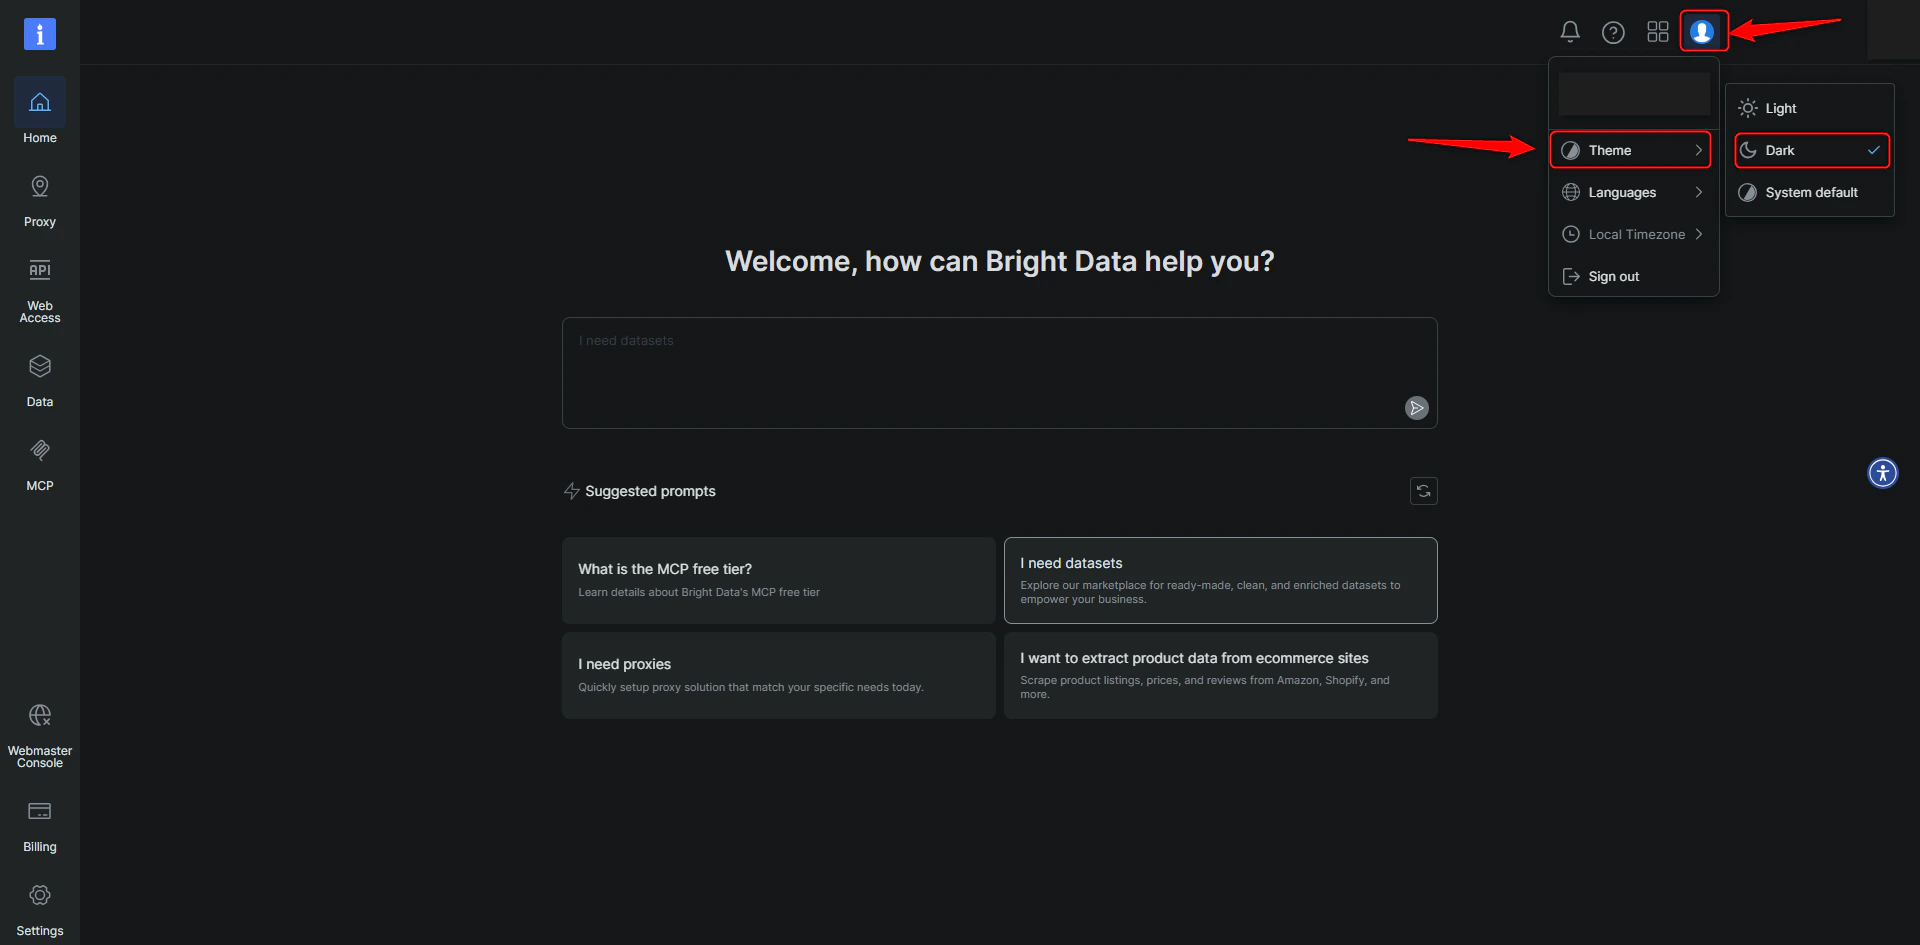Navigate to the Data section

pos(39,378)
